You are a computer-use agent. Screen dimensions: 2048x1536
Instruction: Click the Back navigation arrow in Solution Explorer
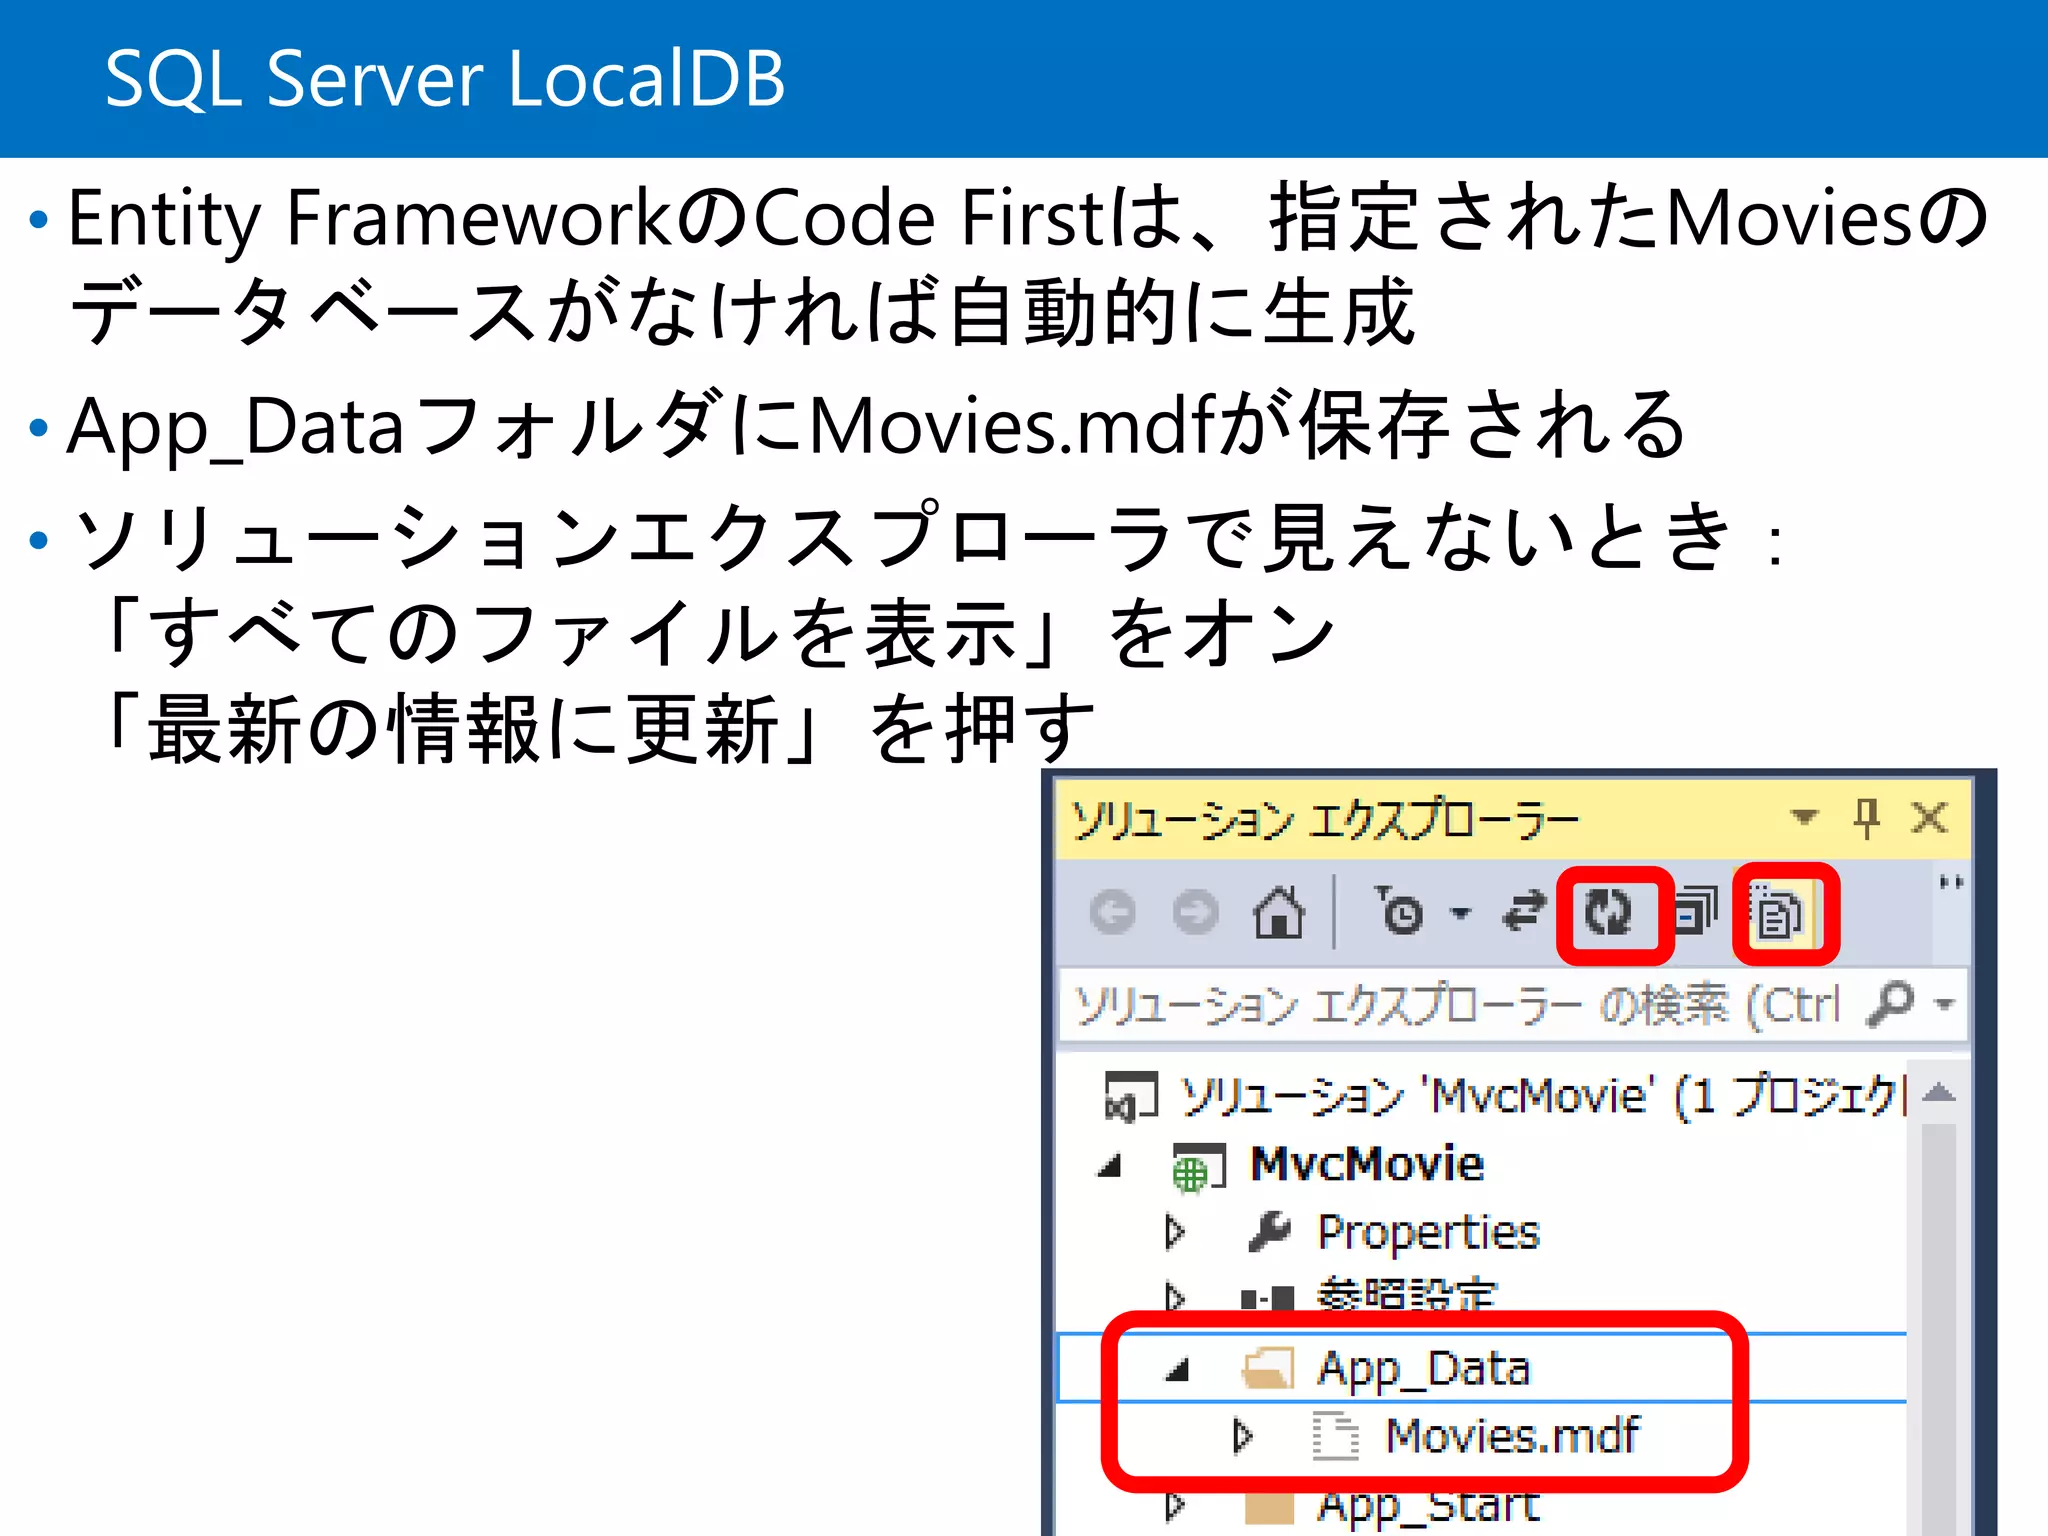pos(1113,912)
